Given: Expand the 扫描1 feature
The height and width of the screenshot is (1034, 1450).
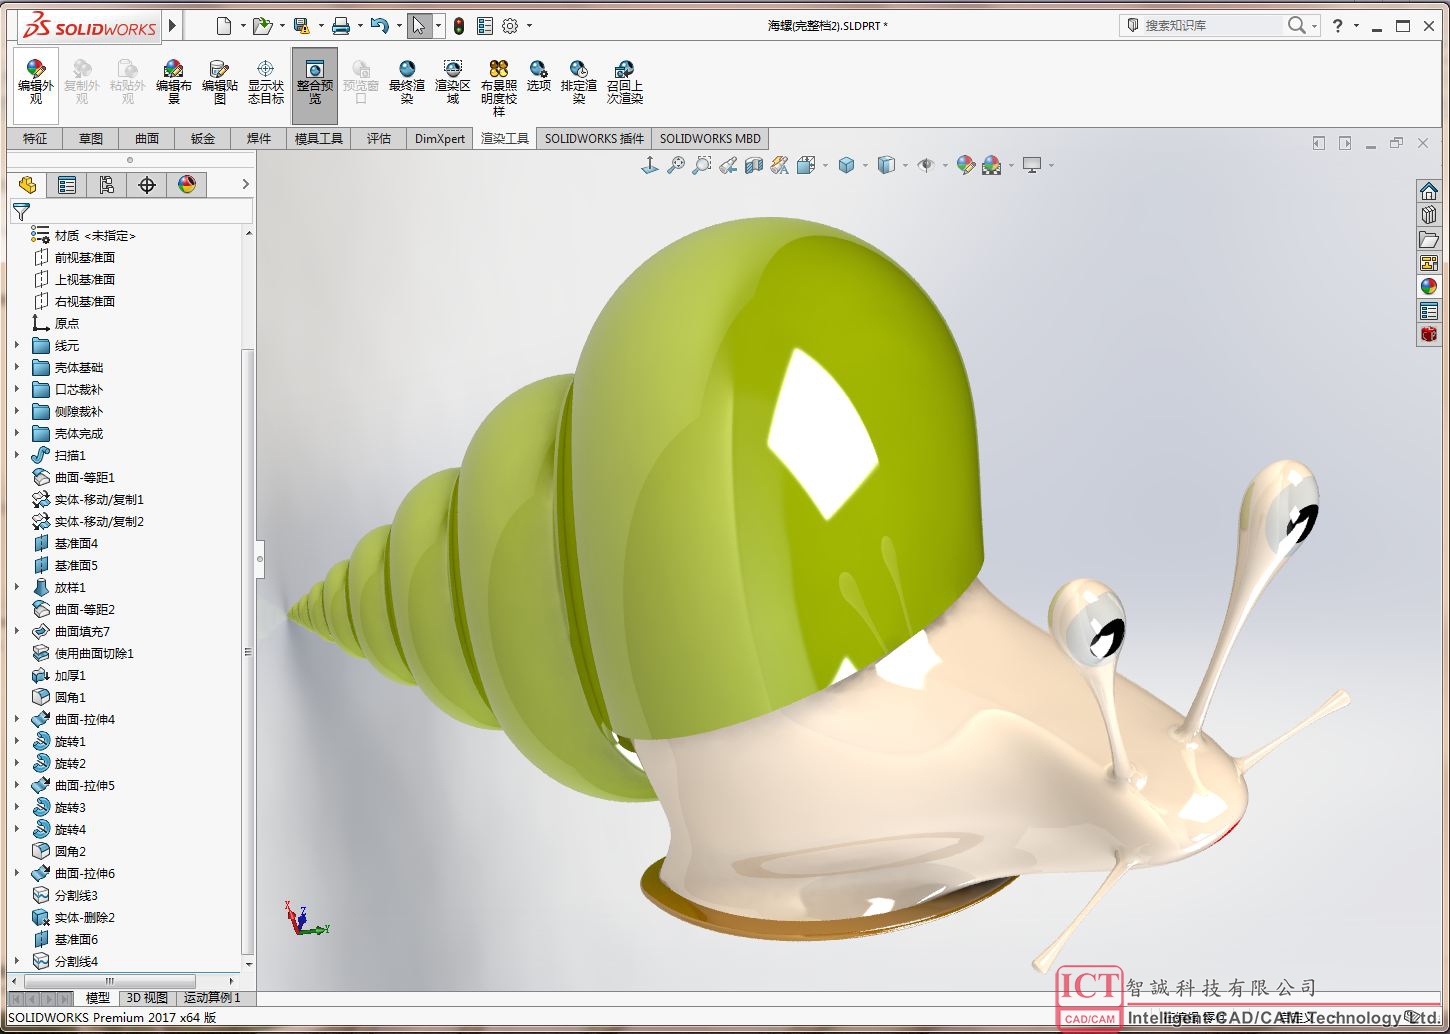Looking at the screenshot, I should 16,455.
